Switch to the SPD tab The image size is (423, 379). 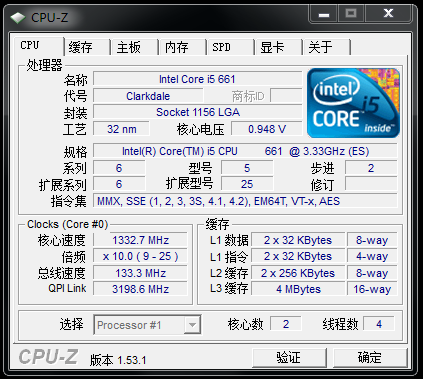pos(230,47)
